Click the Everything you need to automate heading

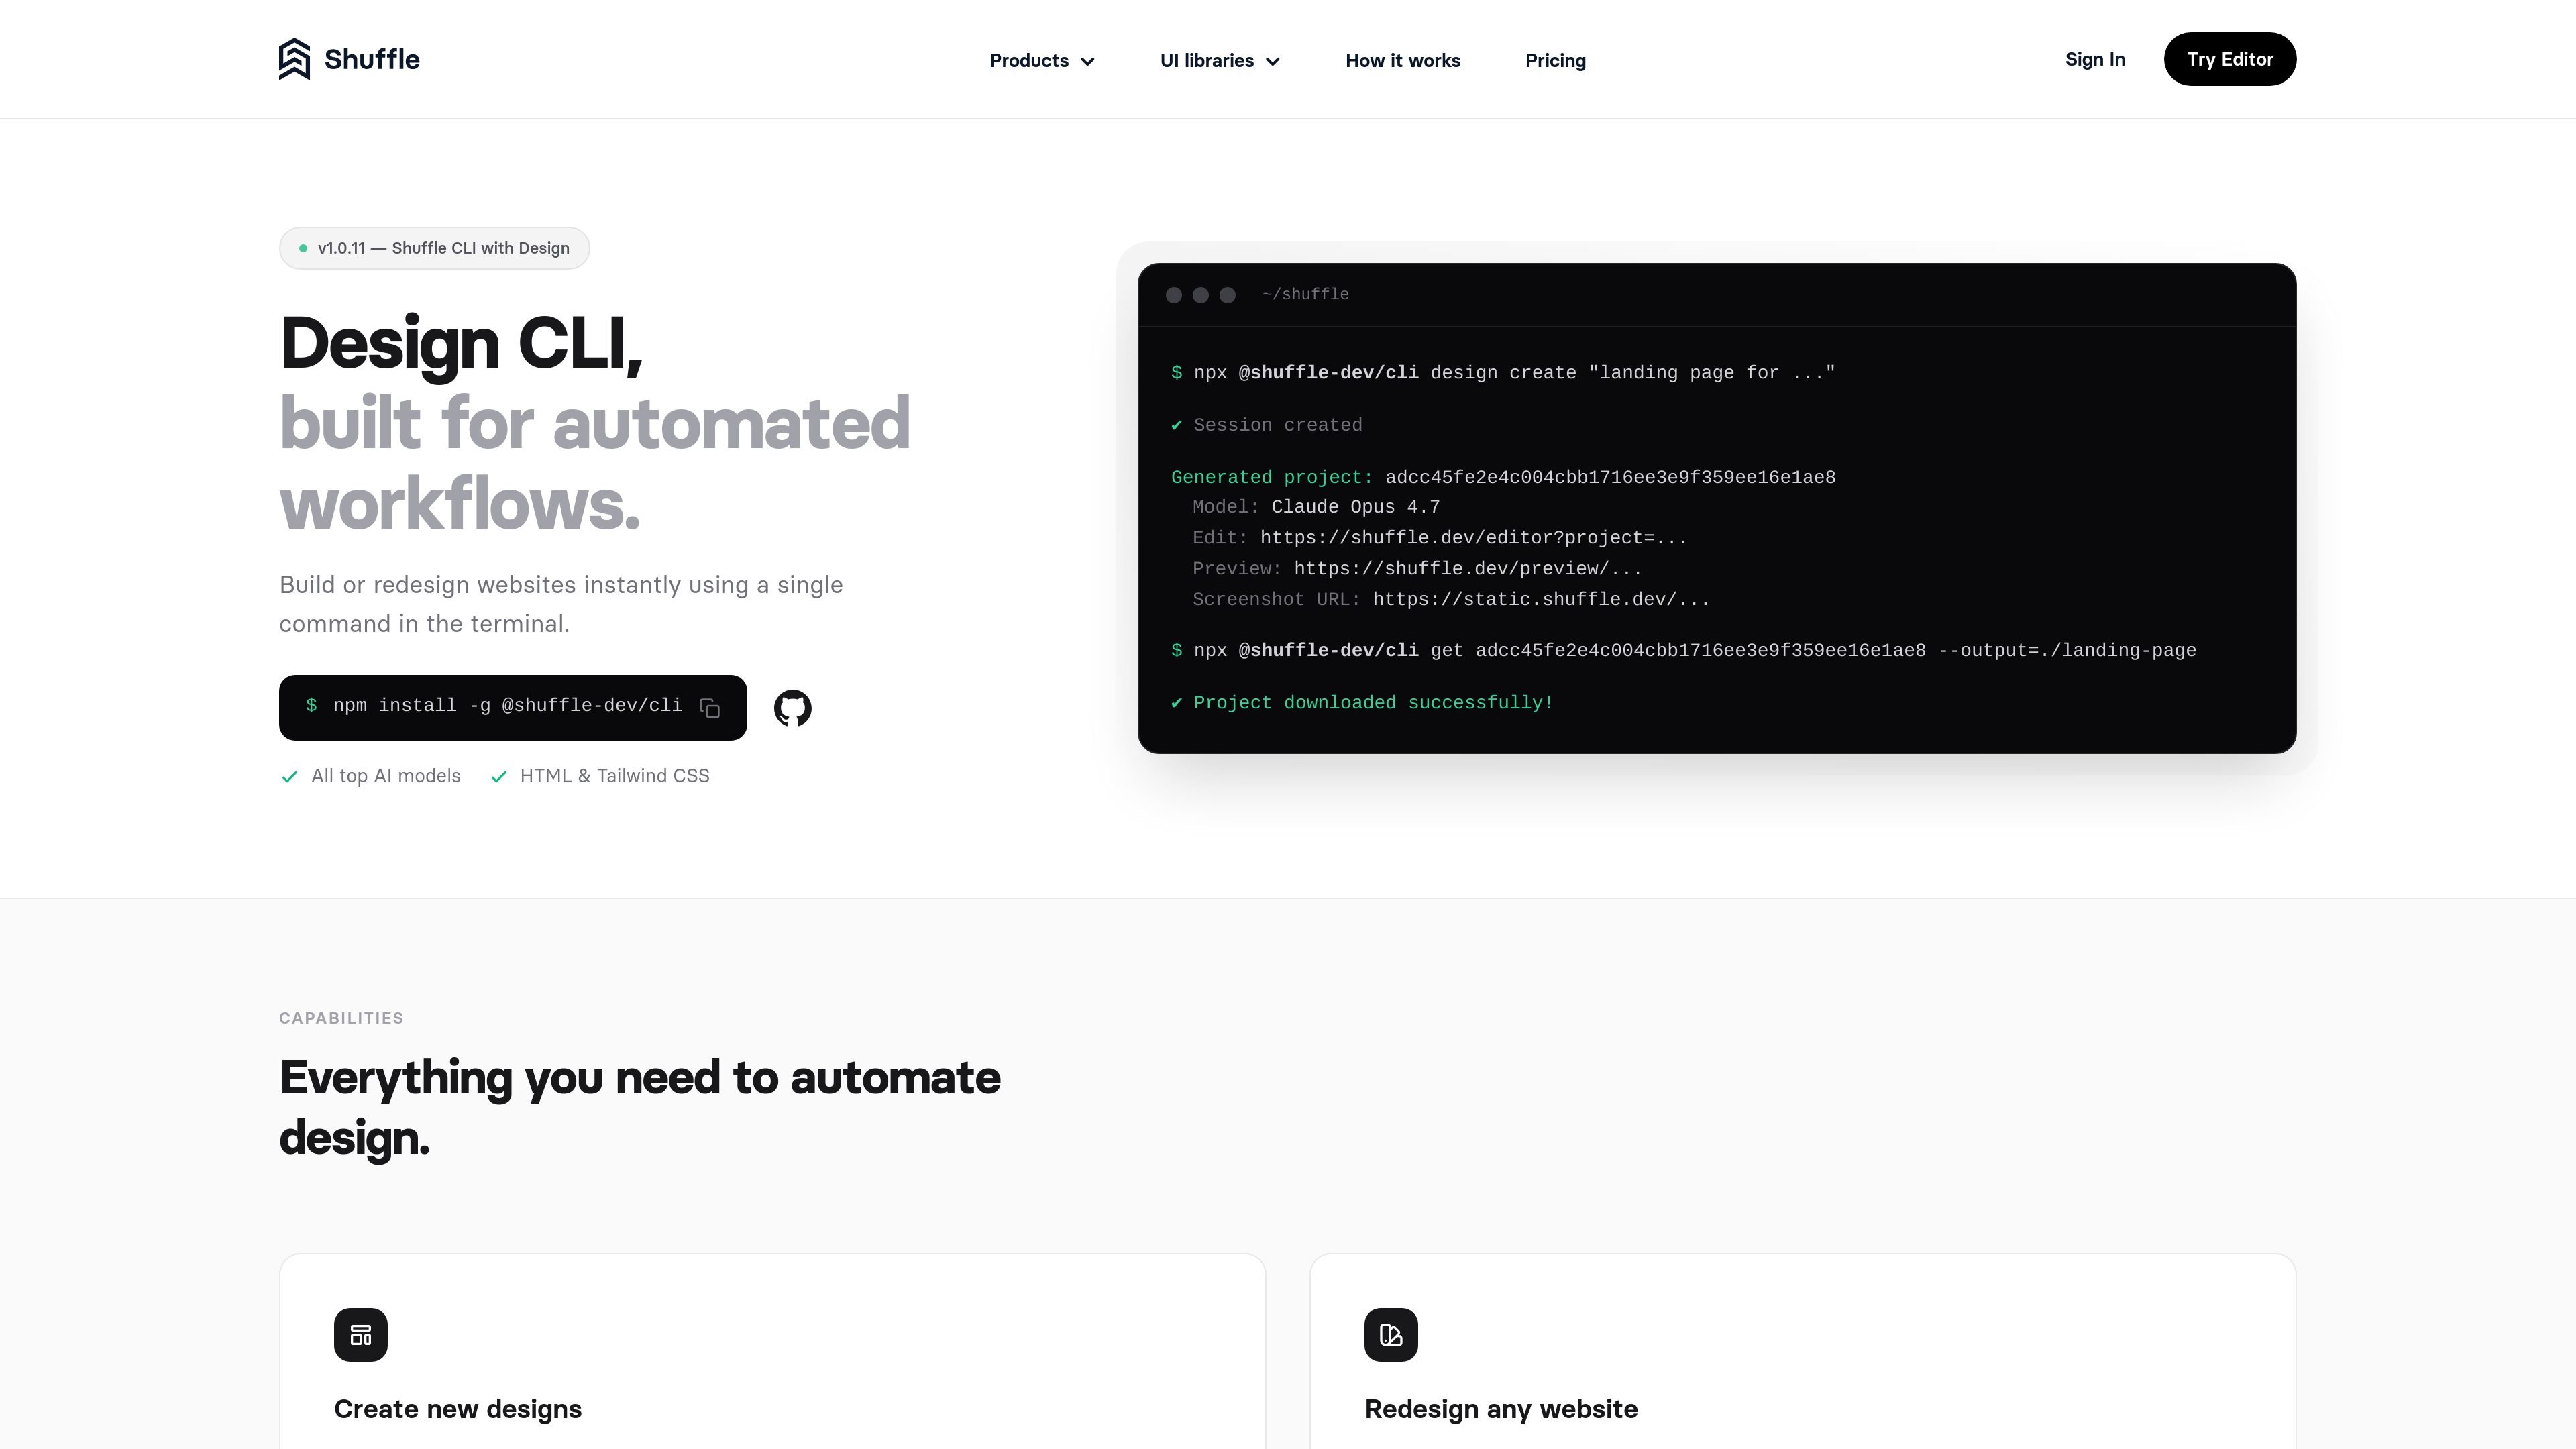click(x=640, y=1108)
